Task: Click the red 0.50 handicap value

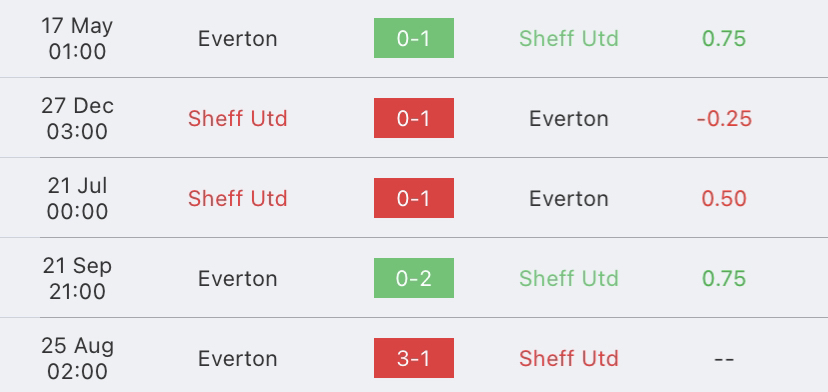Action: tap(724, 199)
